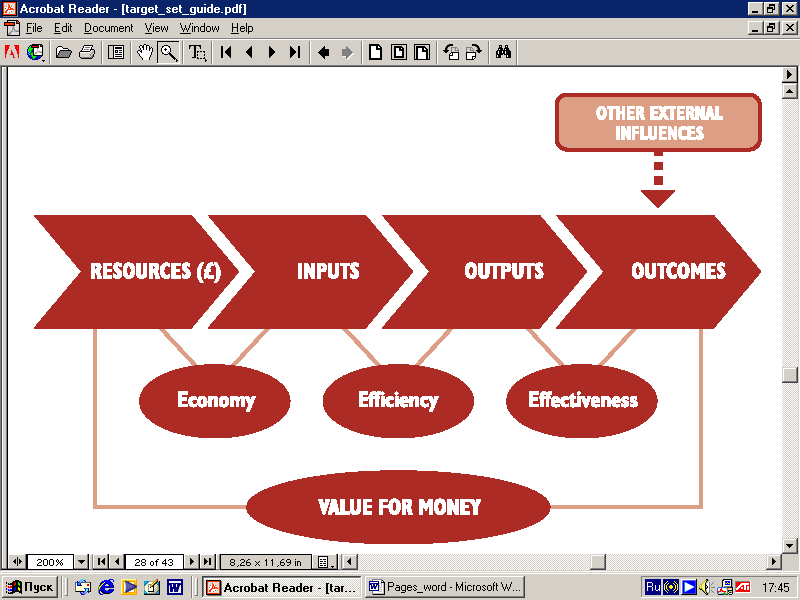Open the page layout dropdown in status bar
This screenshot has width=800, height=600.
click(326, 562)
